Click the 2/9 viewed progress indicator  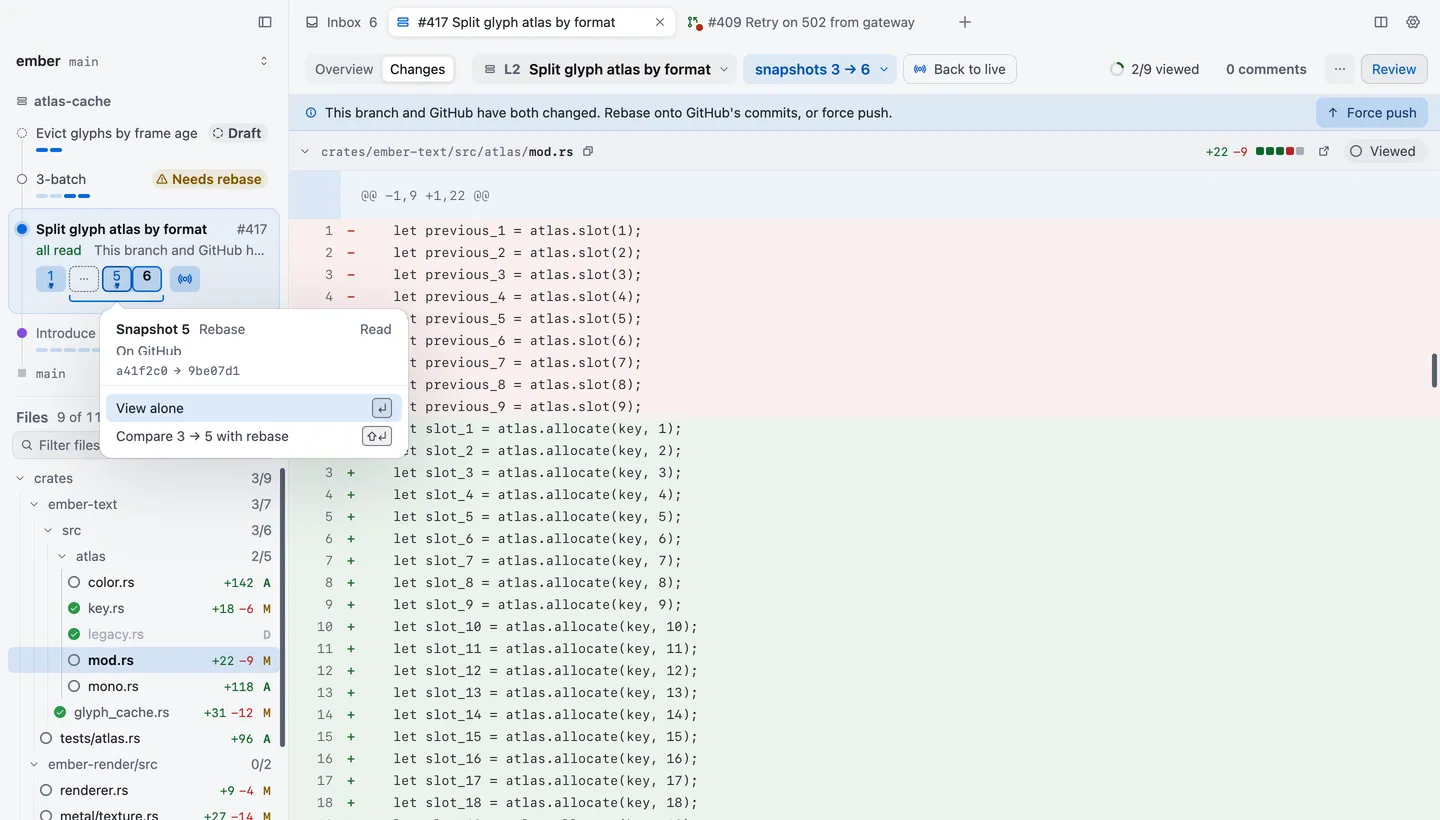[1154, 69]
